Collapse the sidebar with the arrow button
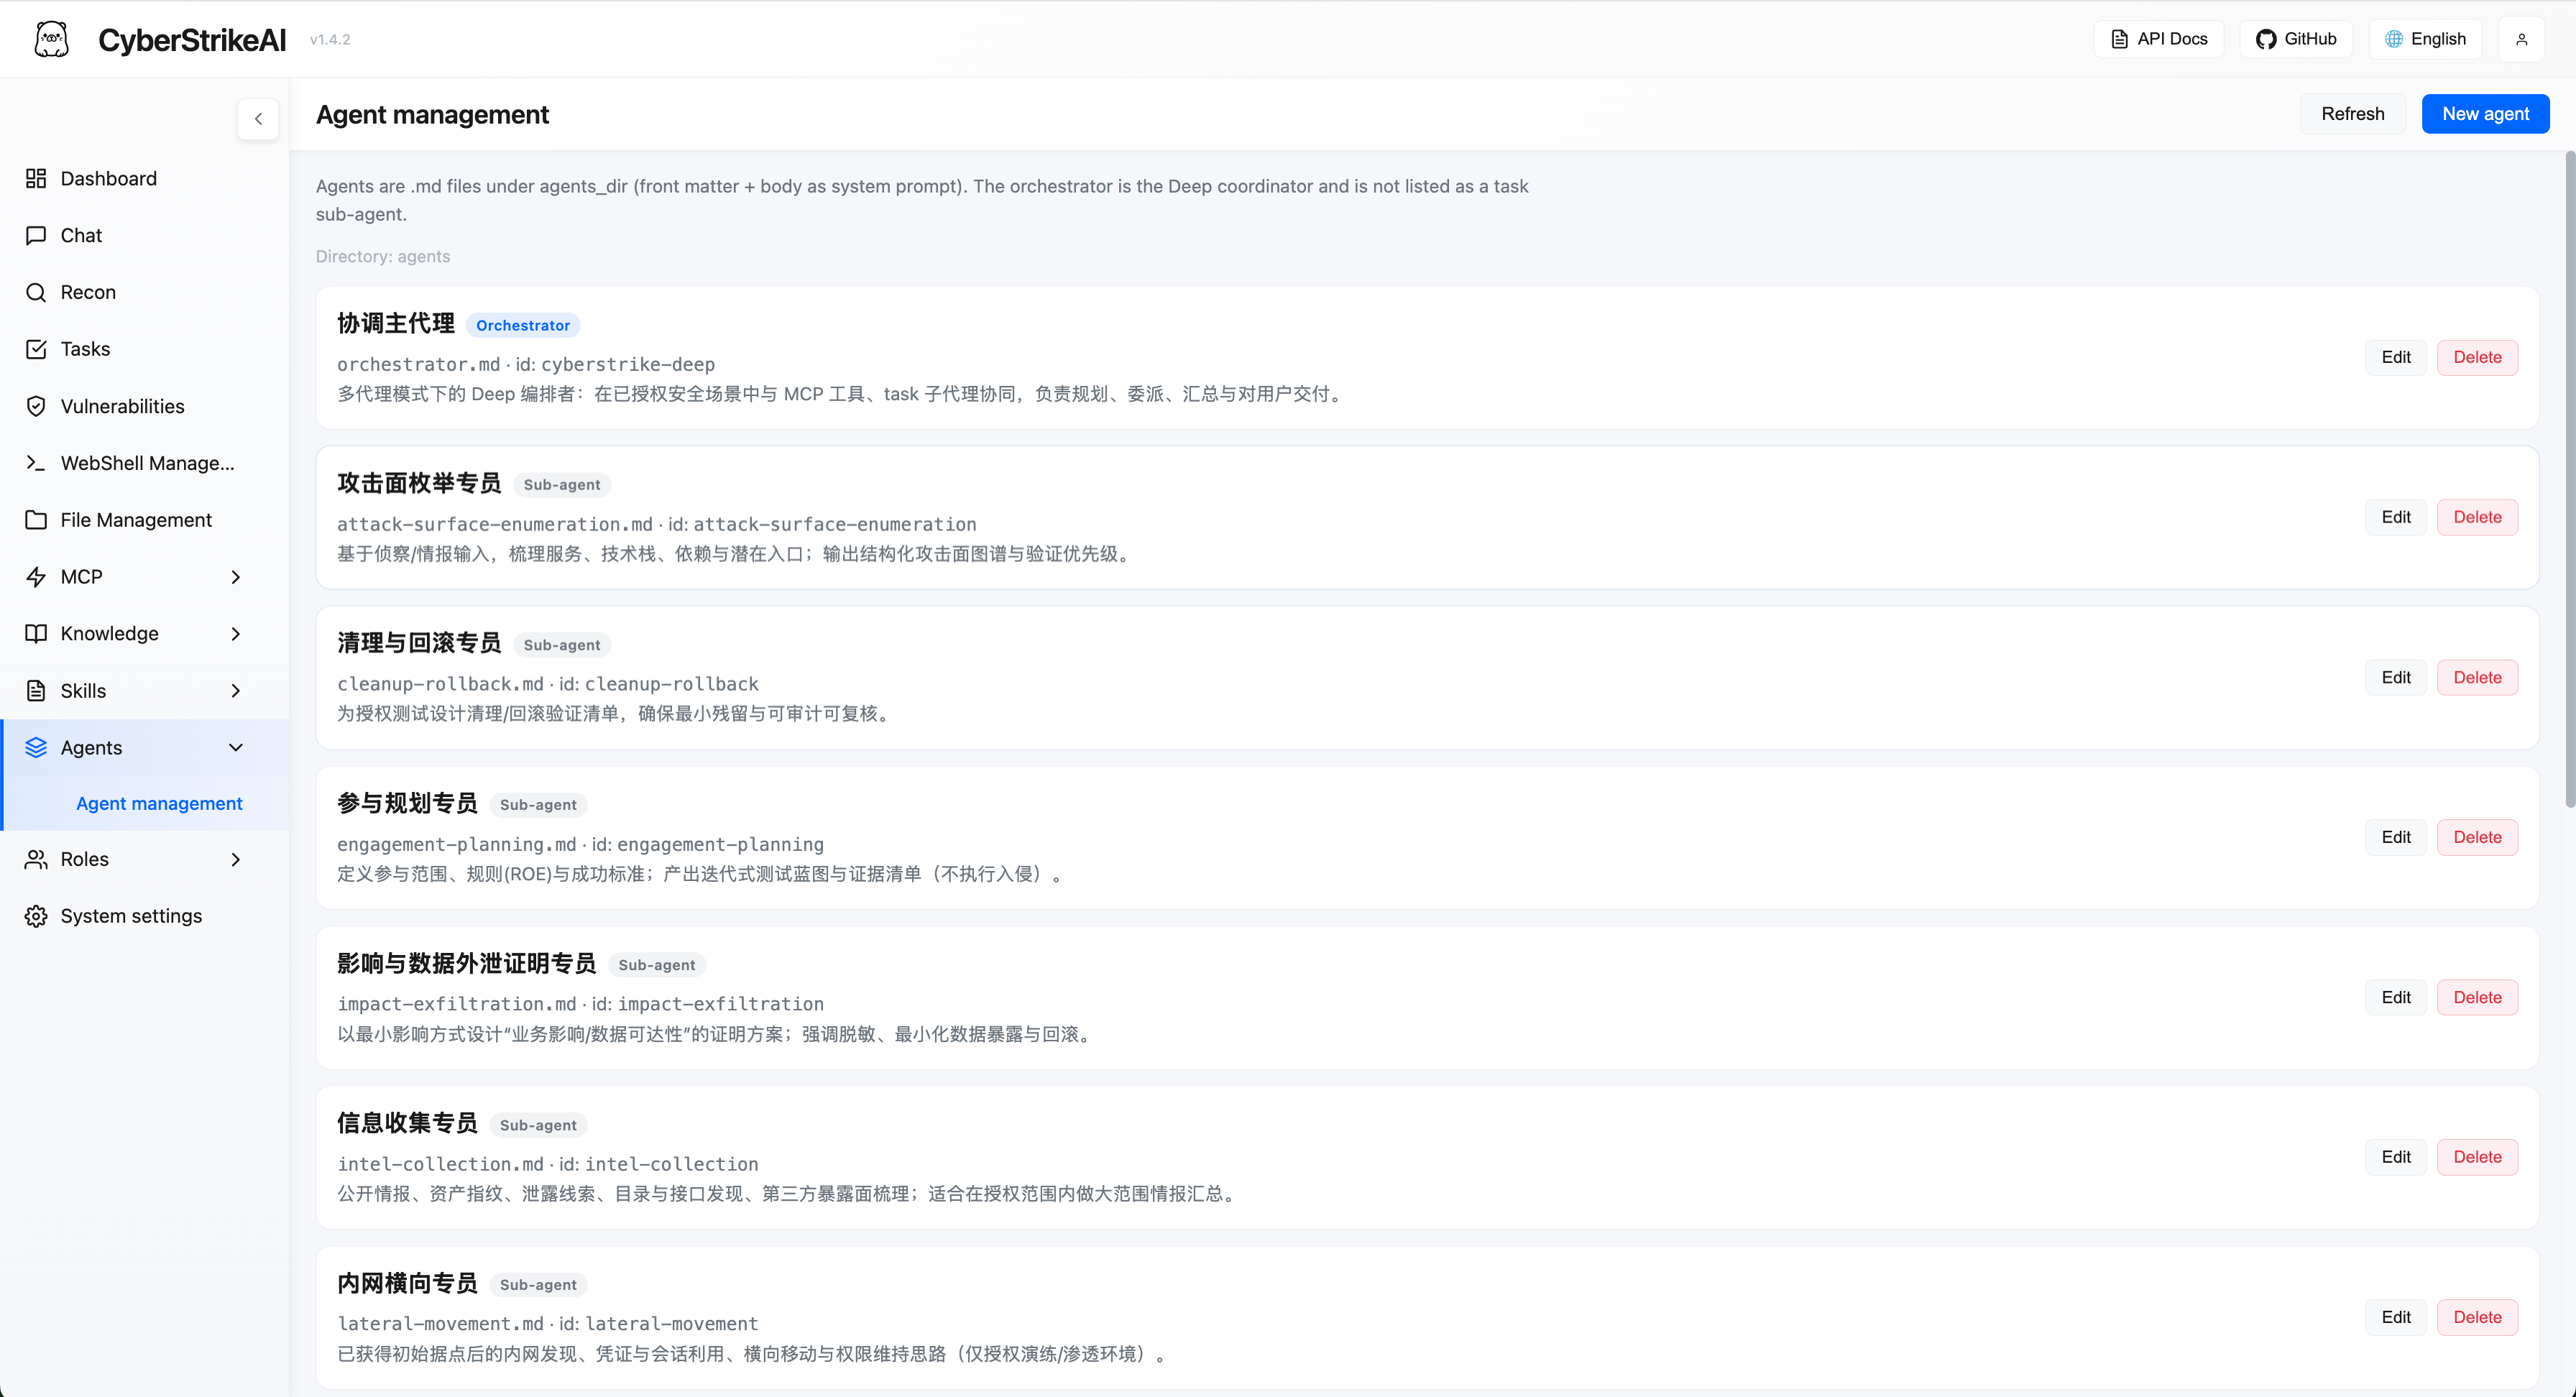 point(258,119)
